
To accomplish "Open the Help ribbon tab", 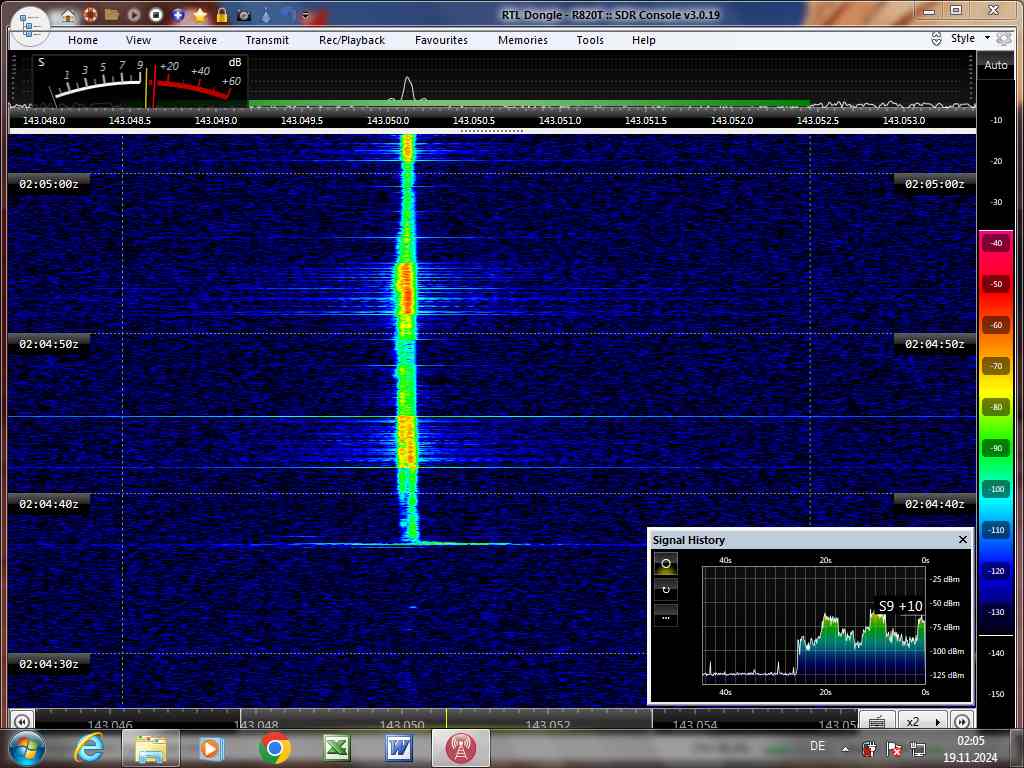I will pyautogui.click(x=644, y=40).
